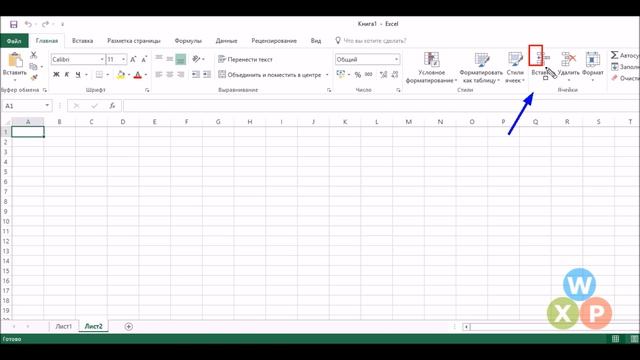The width and height of the screenshot is (640, 360).
Task: Center text horizontally
Action: (170, 75)
